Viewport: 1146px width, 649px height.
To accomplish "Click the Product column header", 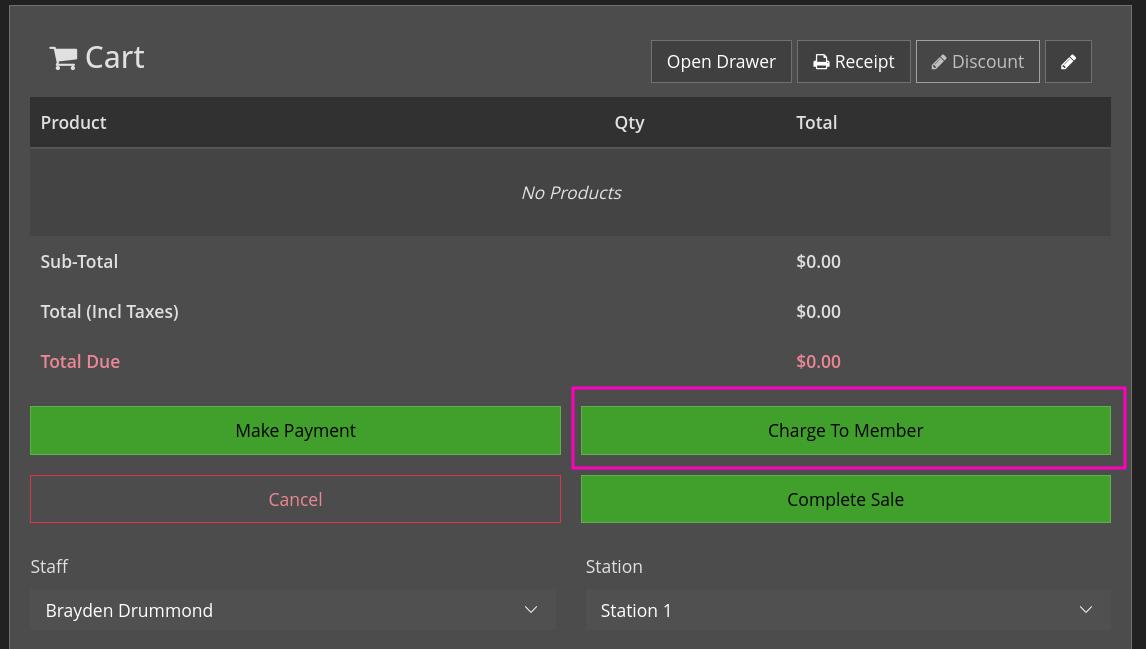I will pos(73,123).
